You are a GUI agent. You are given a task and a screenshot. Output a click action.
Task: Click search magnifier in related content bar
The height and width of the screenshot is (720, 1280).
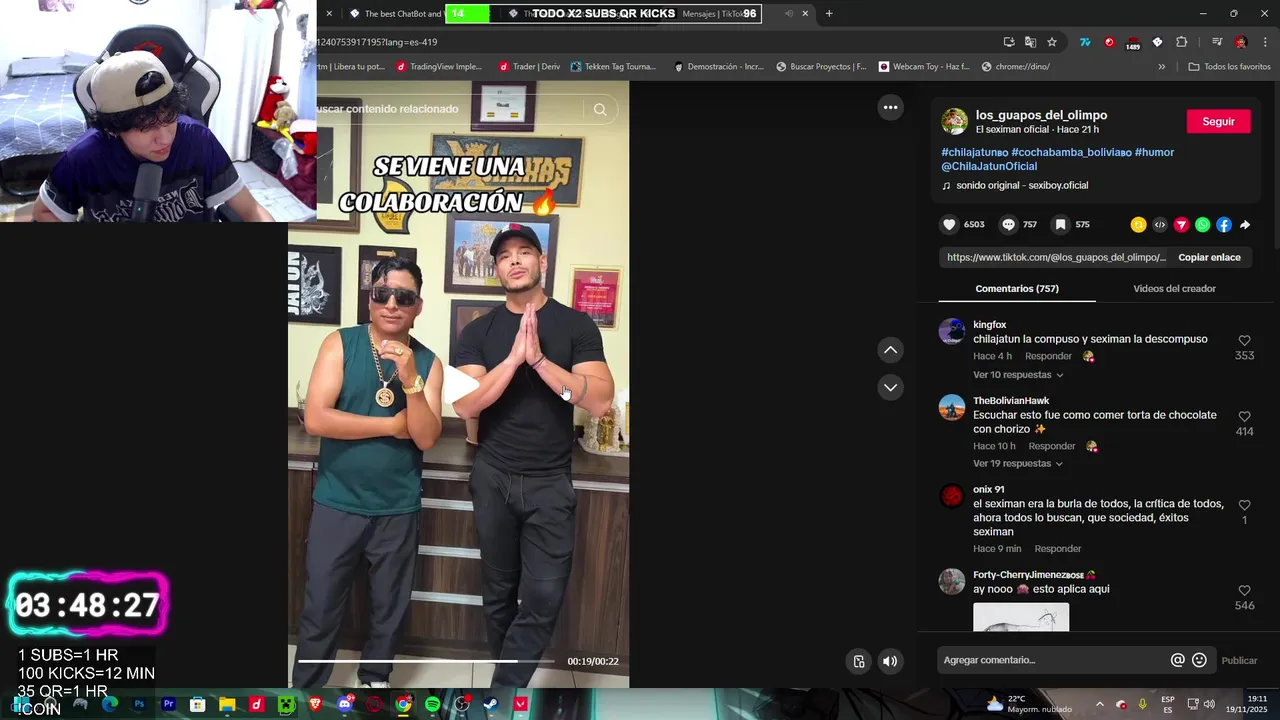point(600,109)
